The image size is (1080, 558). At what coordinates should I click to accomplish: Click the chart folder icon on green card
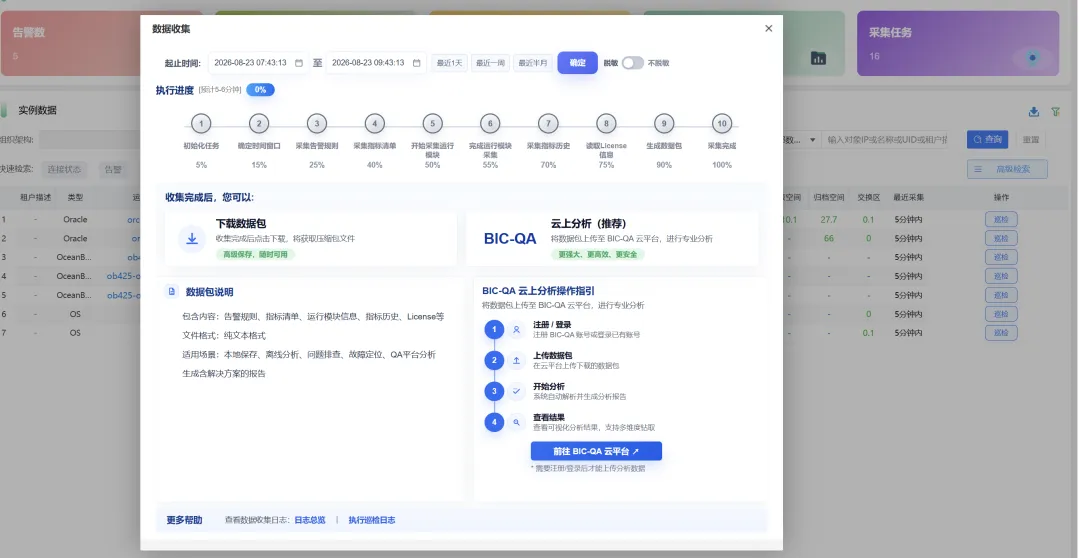[x=818, y=58]
